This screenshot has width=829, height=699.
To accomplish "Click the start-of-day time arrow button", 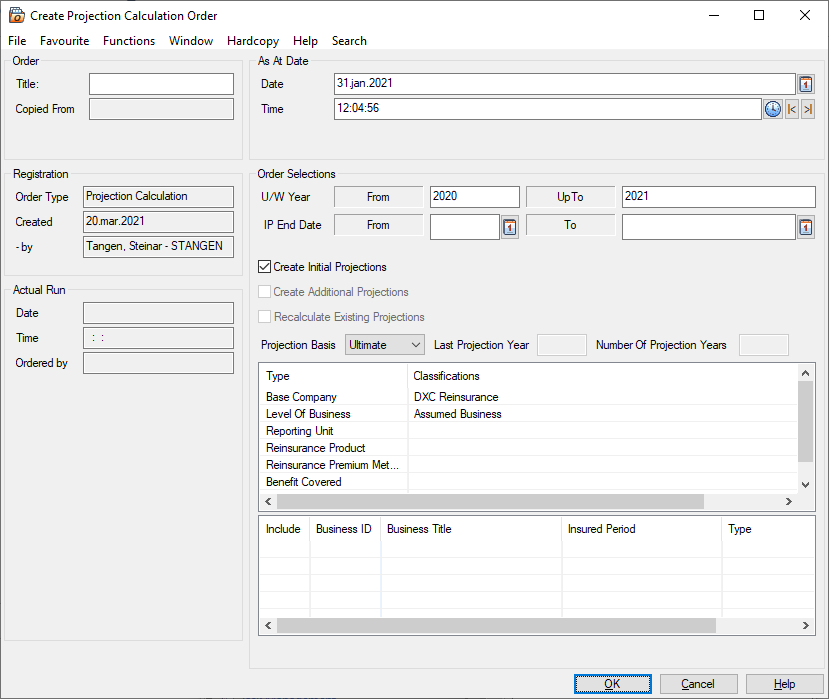I will (792, 109).
